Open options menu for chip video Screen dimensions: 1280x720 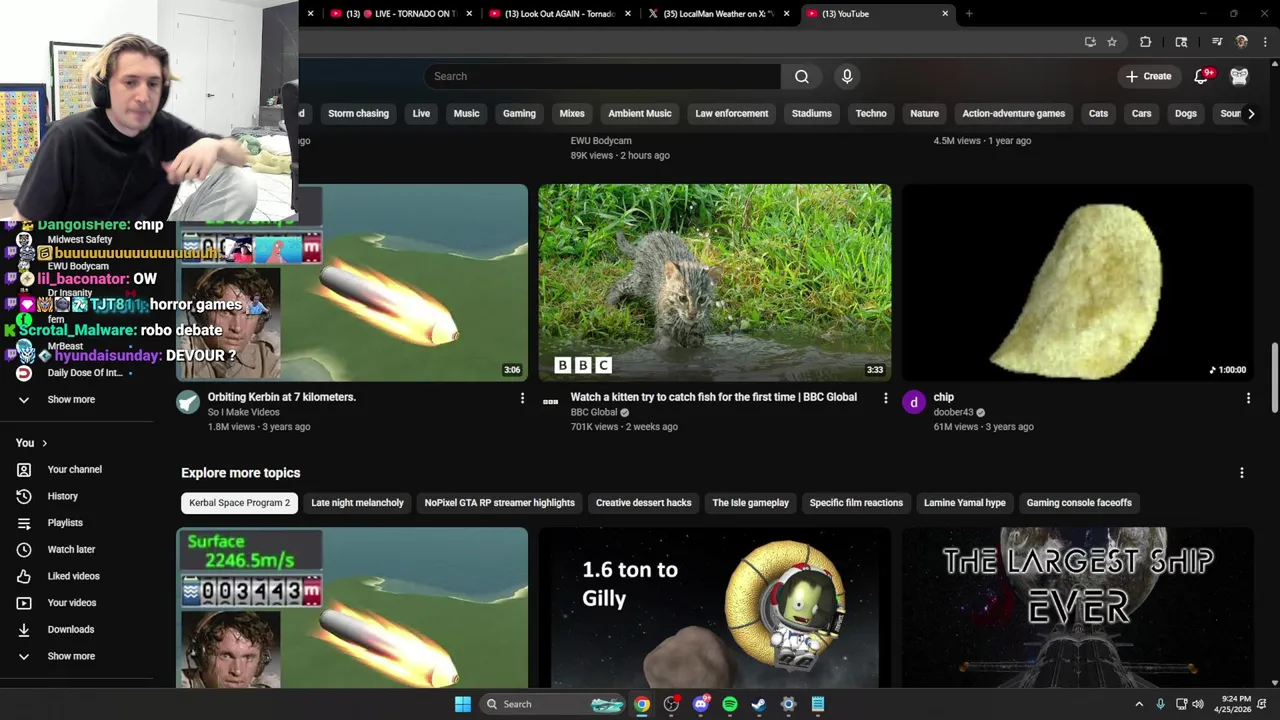click(1248, 398)
